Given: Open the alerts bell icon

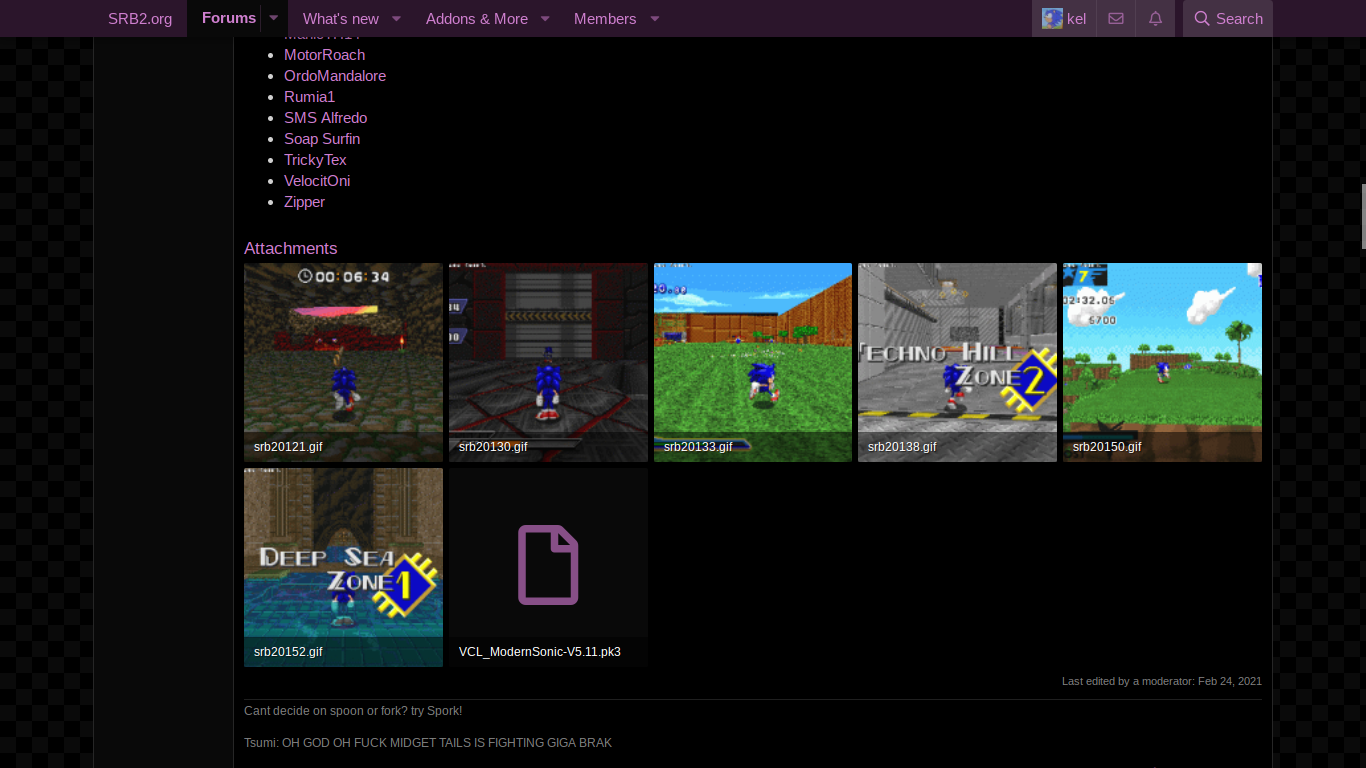Looking at the screenshot, I should click(1155, 19).
